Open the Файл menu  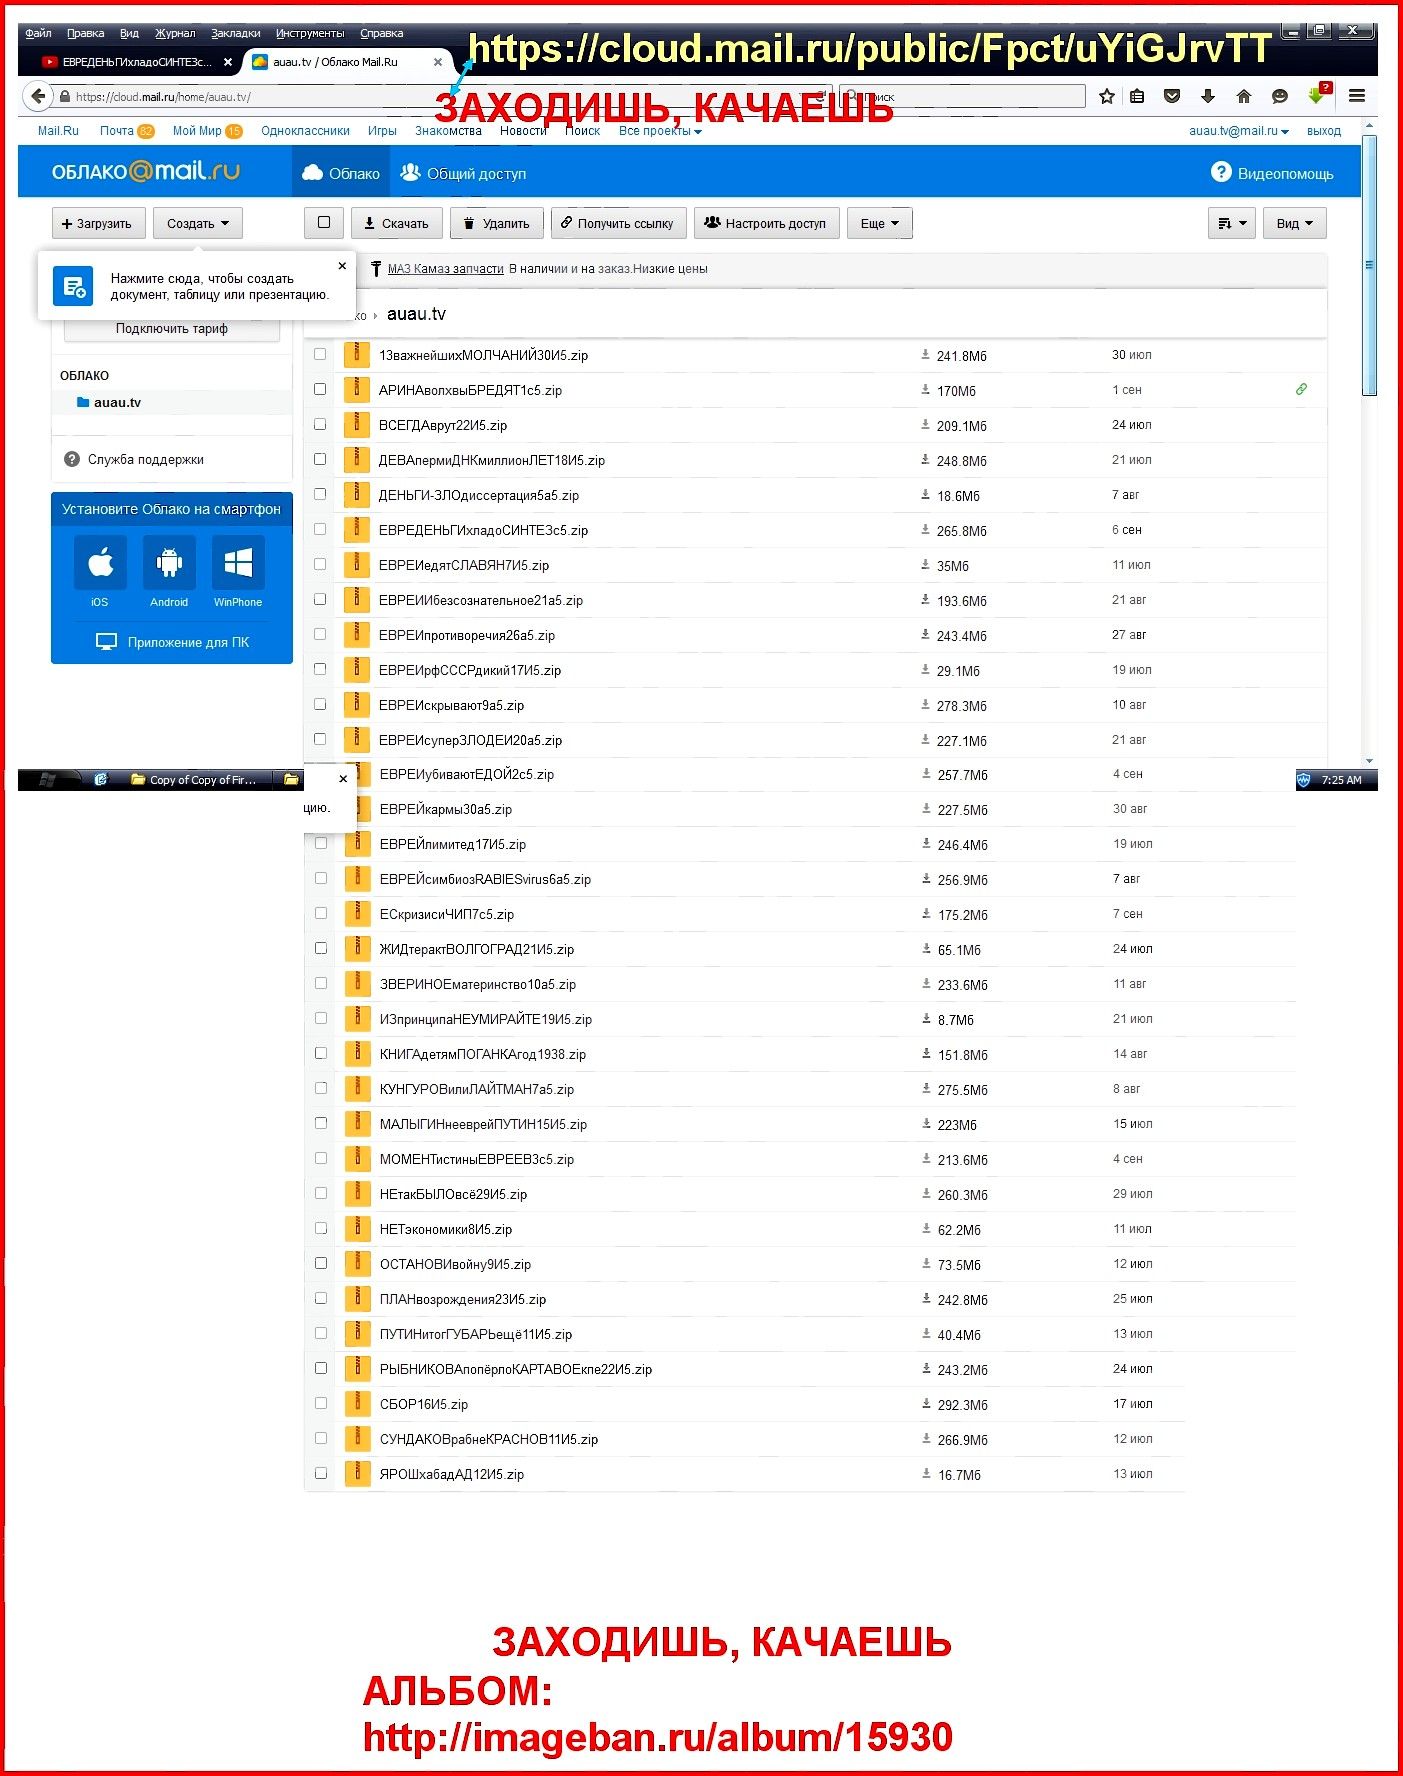pos(38,33)
